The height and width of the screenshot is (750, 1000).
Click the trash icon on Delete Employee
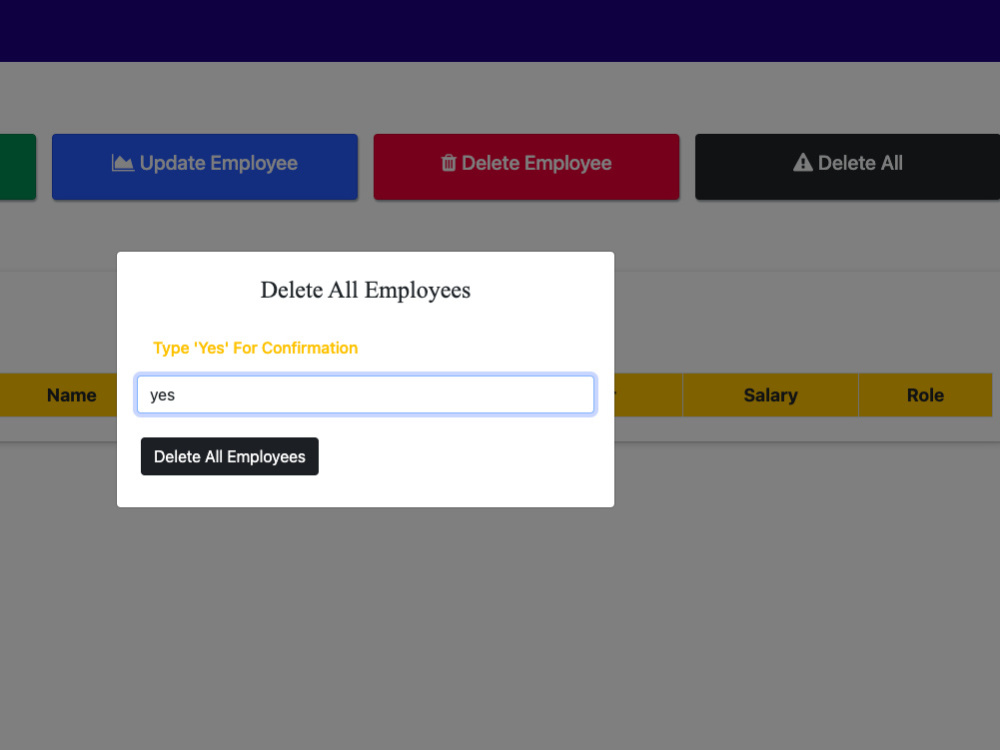pyautogui.click(x=449, y=163)
